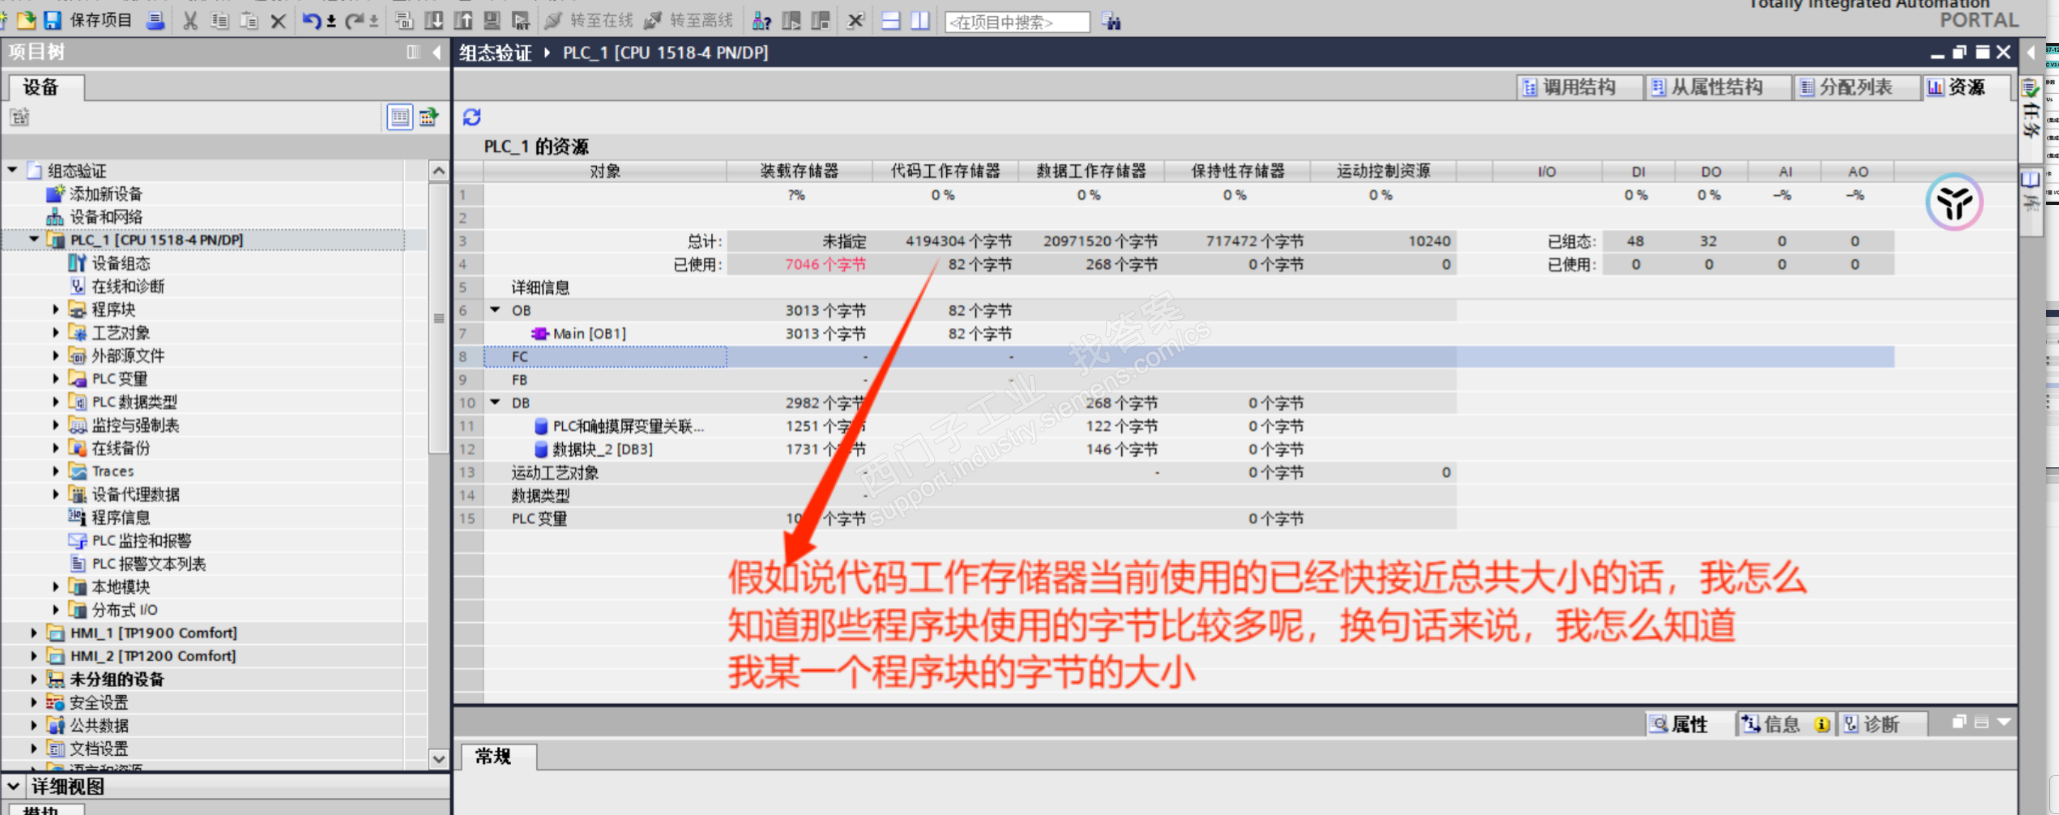Click the undo arrow icon
The width and height of the screenshot is (2059, 815).
pyautogui.click(x=312, y=20)
